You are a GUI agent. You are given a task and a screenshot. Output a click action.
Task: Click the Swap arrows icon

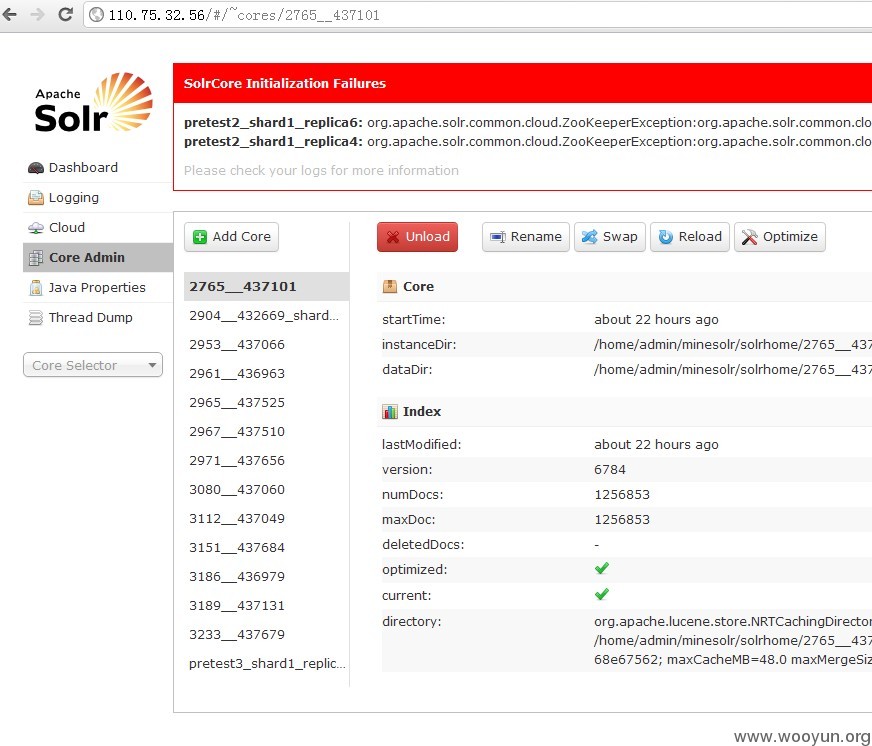[589, 237]
